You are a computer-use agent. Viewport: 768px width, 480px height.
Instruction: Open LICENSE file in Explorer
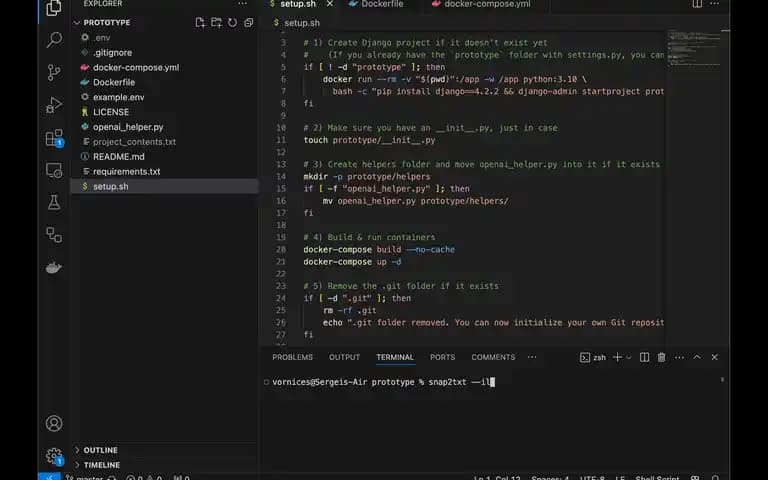165,112
